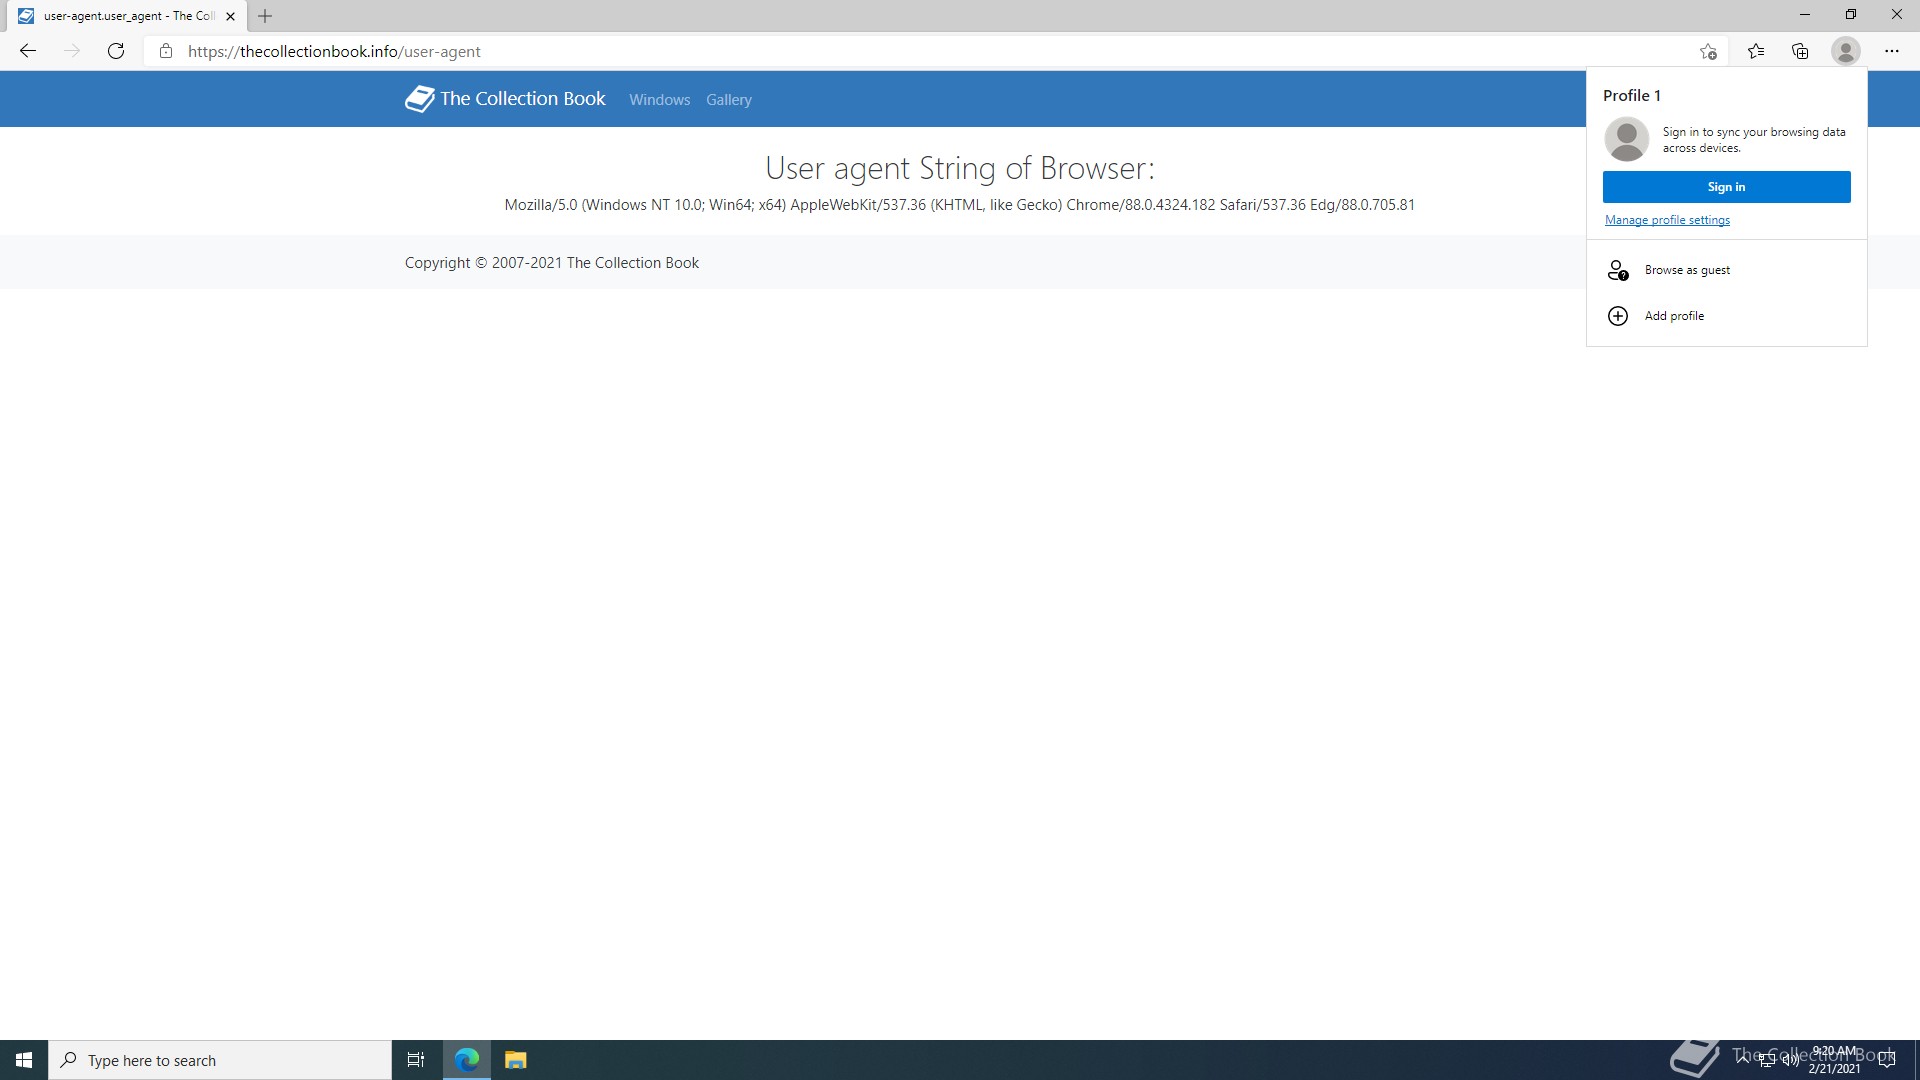Screen dimensions: 1920x1080
Task: Reload the current page
Action: click(116, 51)
